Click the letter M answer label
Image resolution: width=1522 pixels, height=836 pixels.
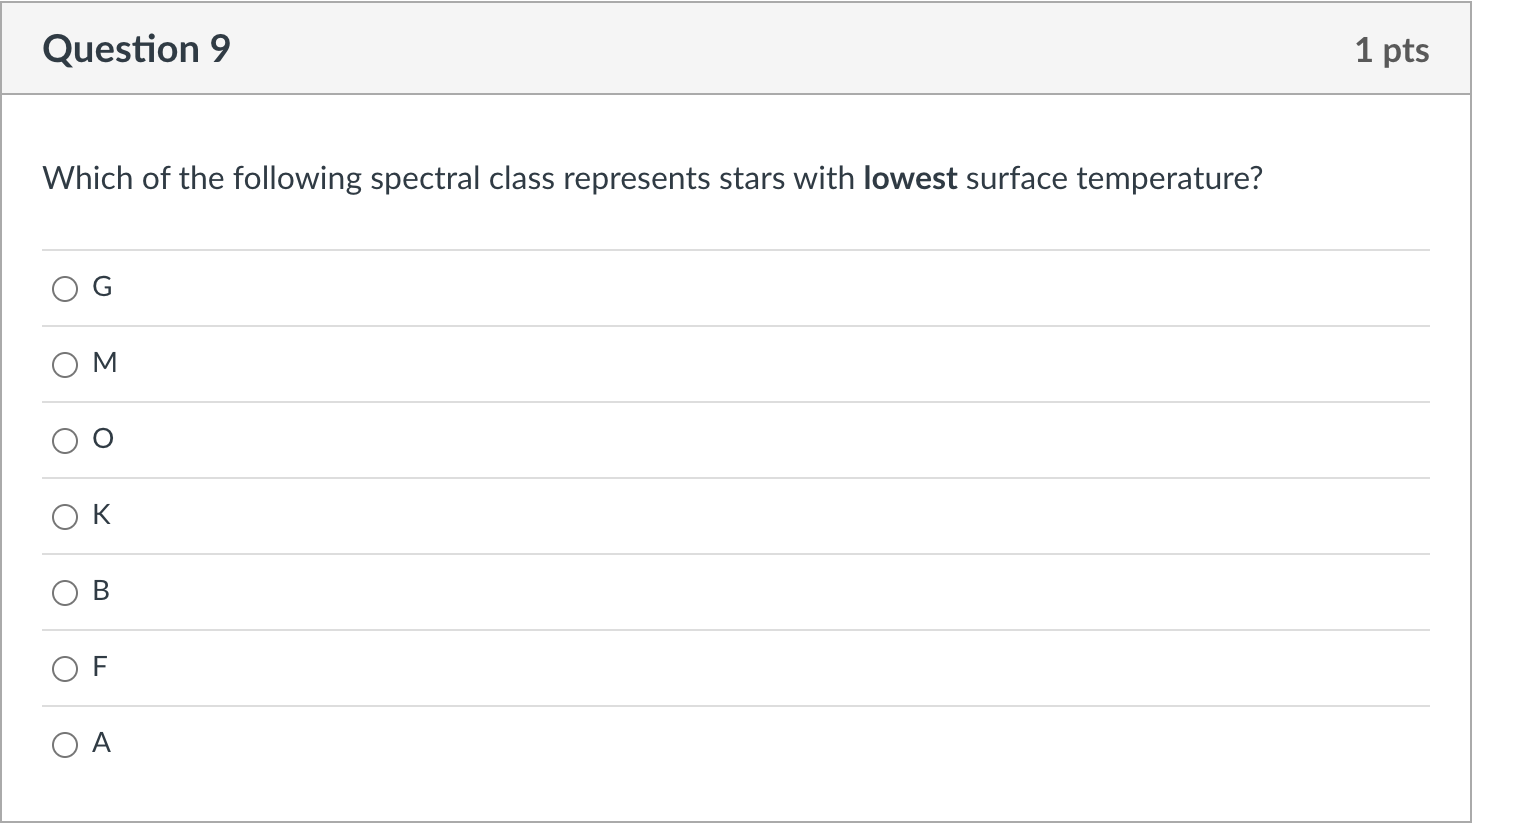pyautogui.click(x=104, y=363)
